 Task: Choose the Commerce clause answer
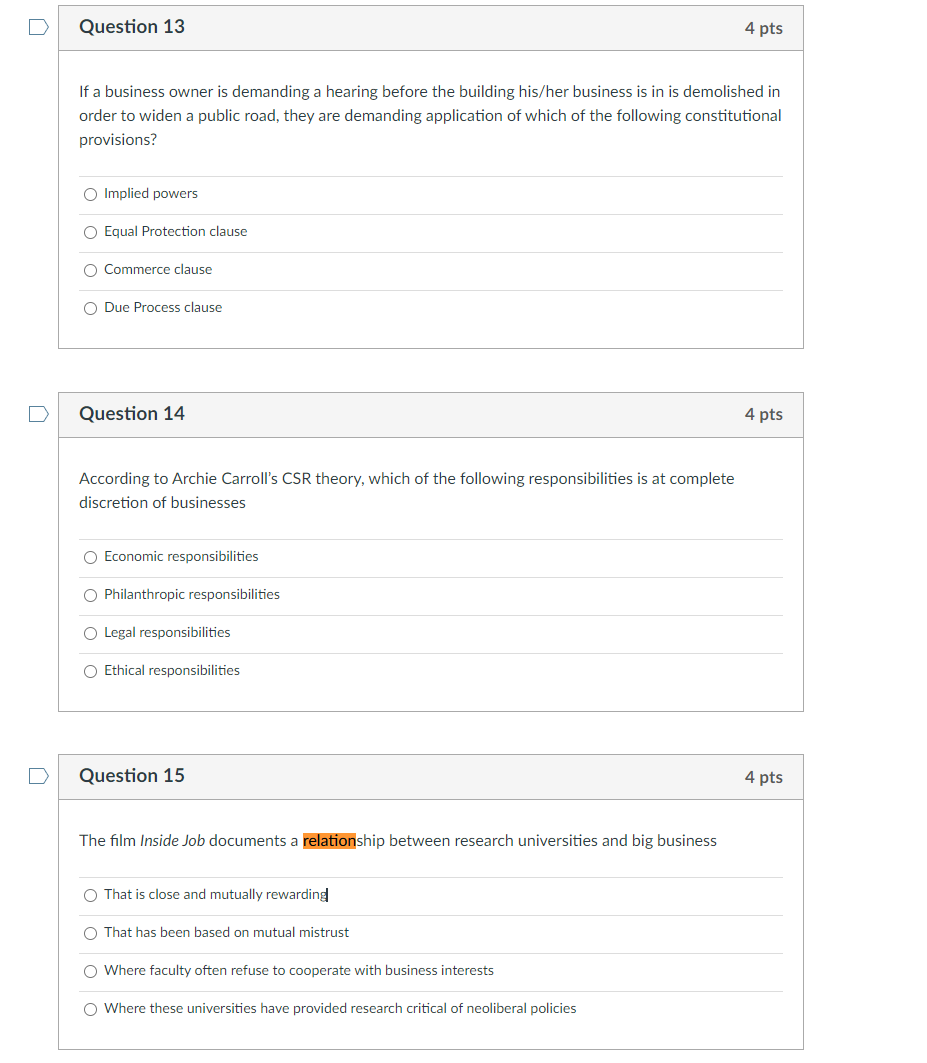point(90,270)
